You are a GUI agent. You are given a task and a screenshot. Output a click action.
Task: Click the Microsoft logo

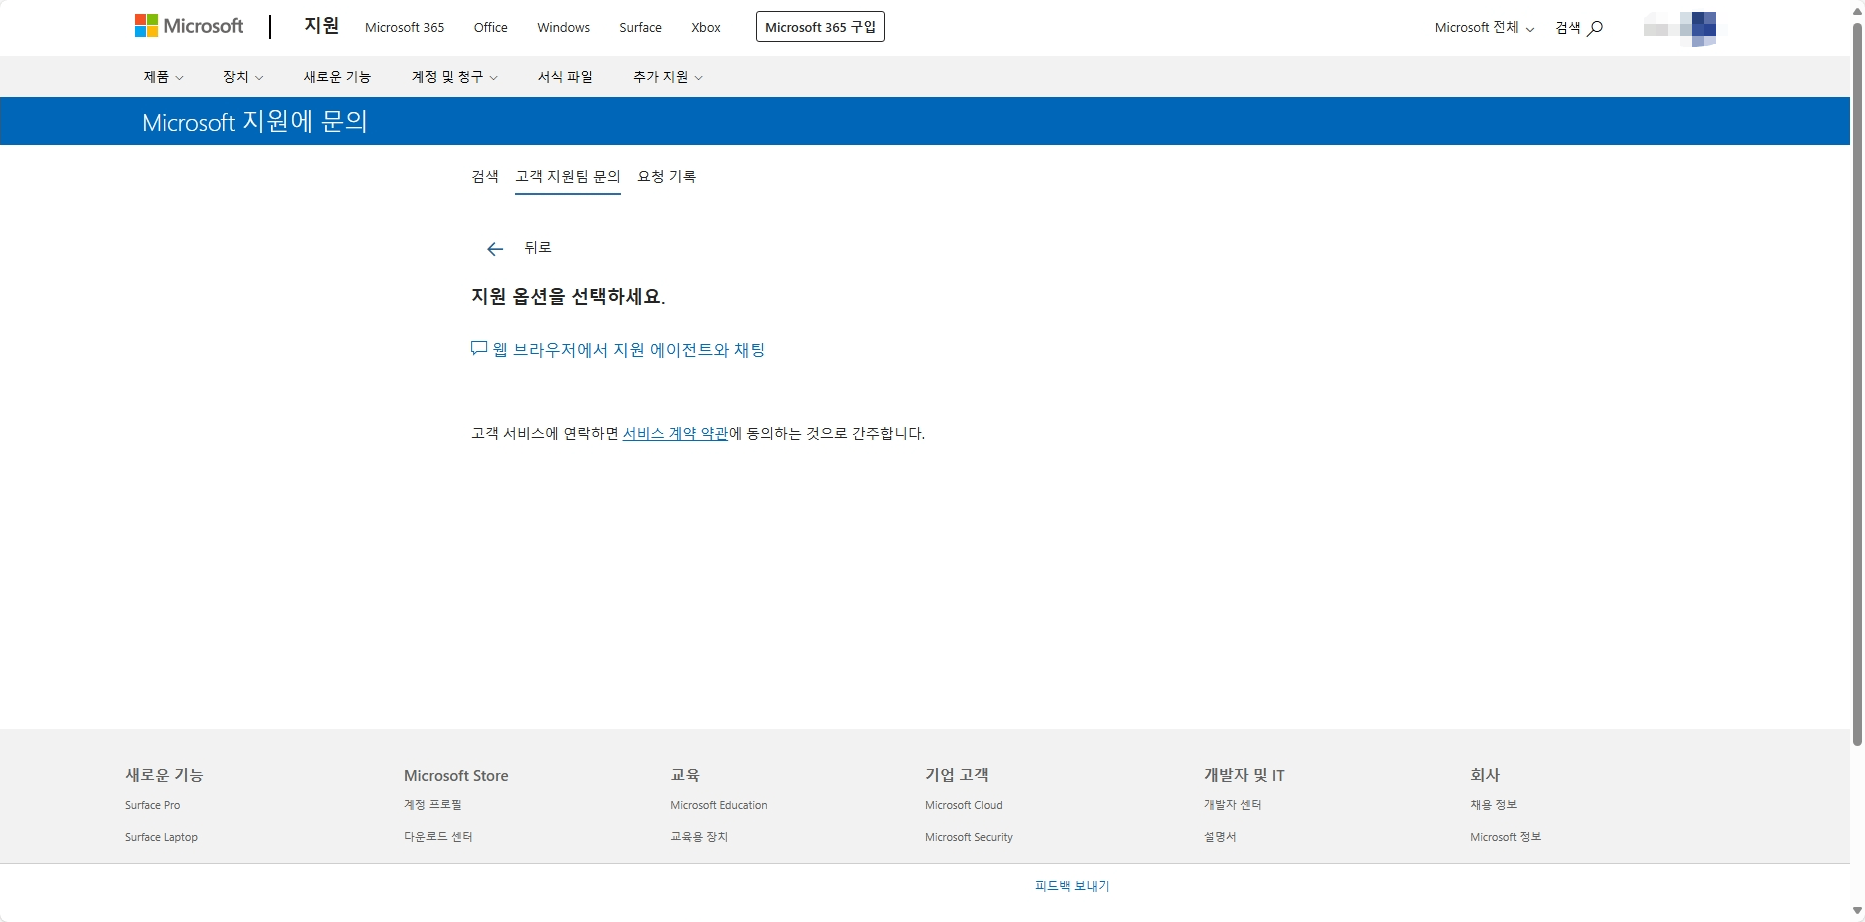pos(189,26)
